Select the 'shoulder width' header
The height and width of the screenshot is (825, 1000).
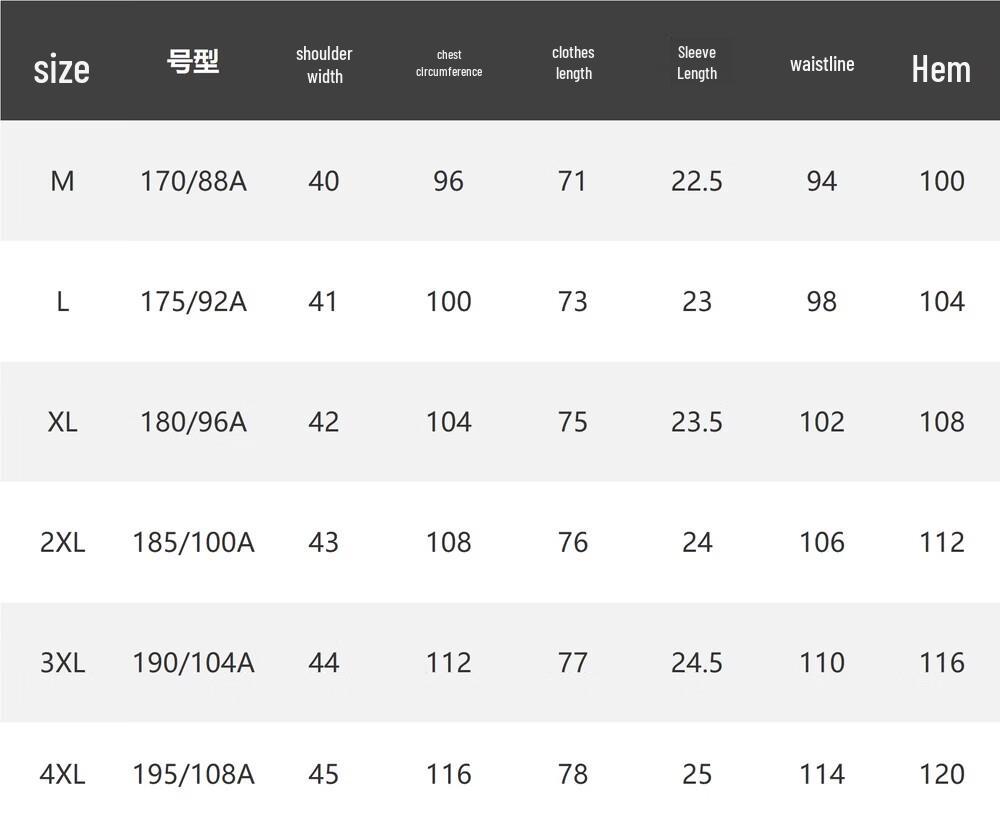pos(324,65)
